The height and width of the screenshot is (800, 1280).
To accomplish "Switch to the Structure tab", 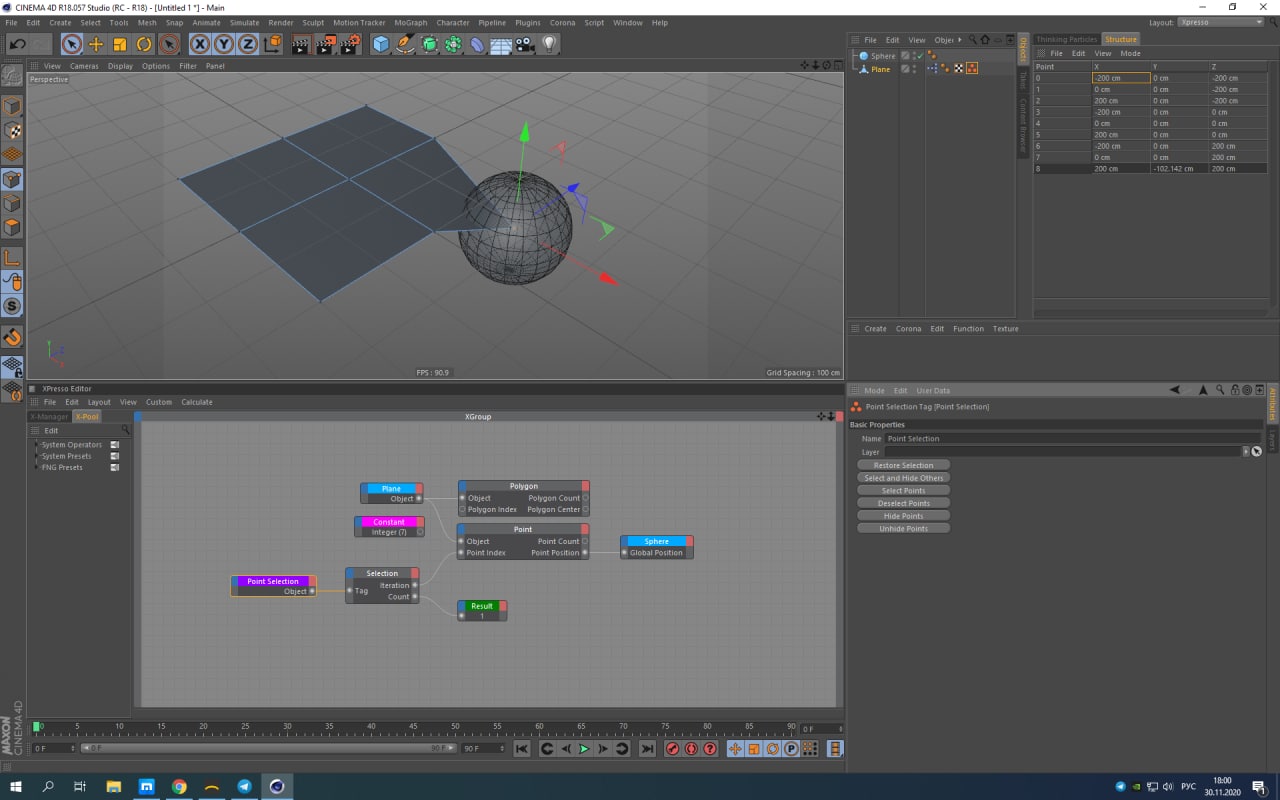I will pyautogui.click(x=1120, y=39).
